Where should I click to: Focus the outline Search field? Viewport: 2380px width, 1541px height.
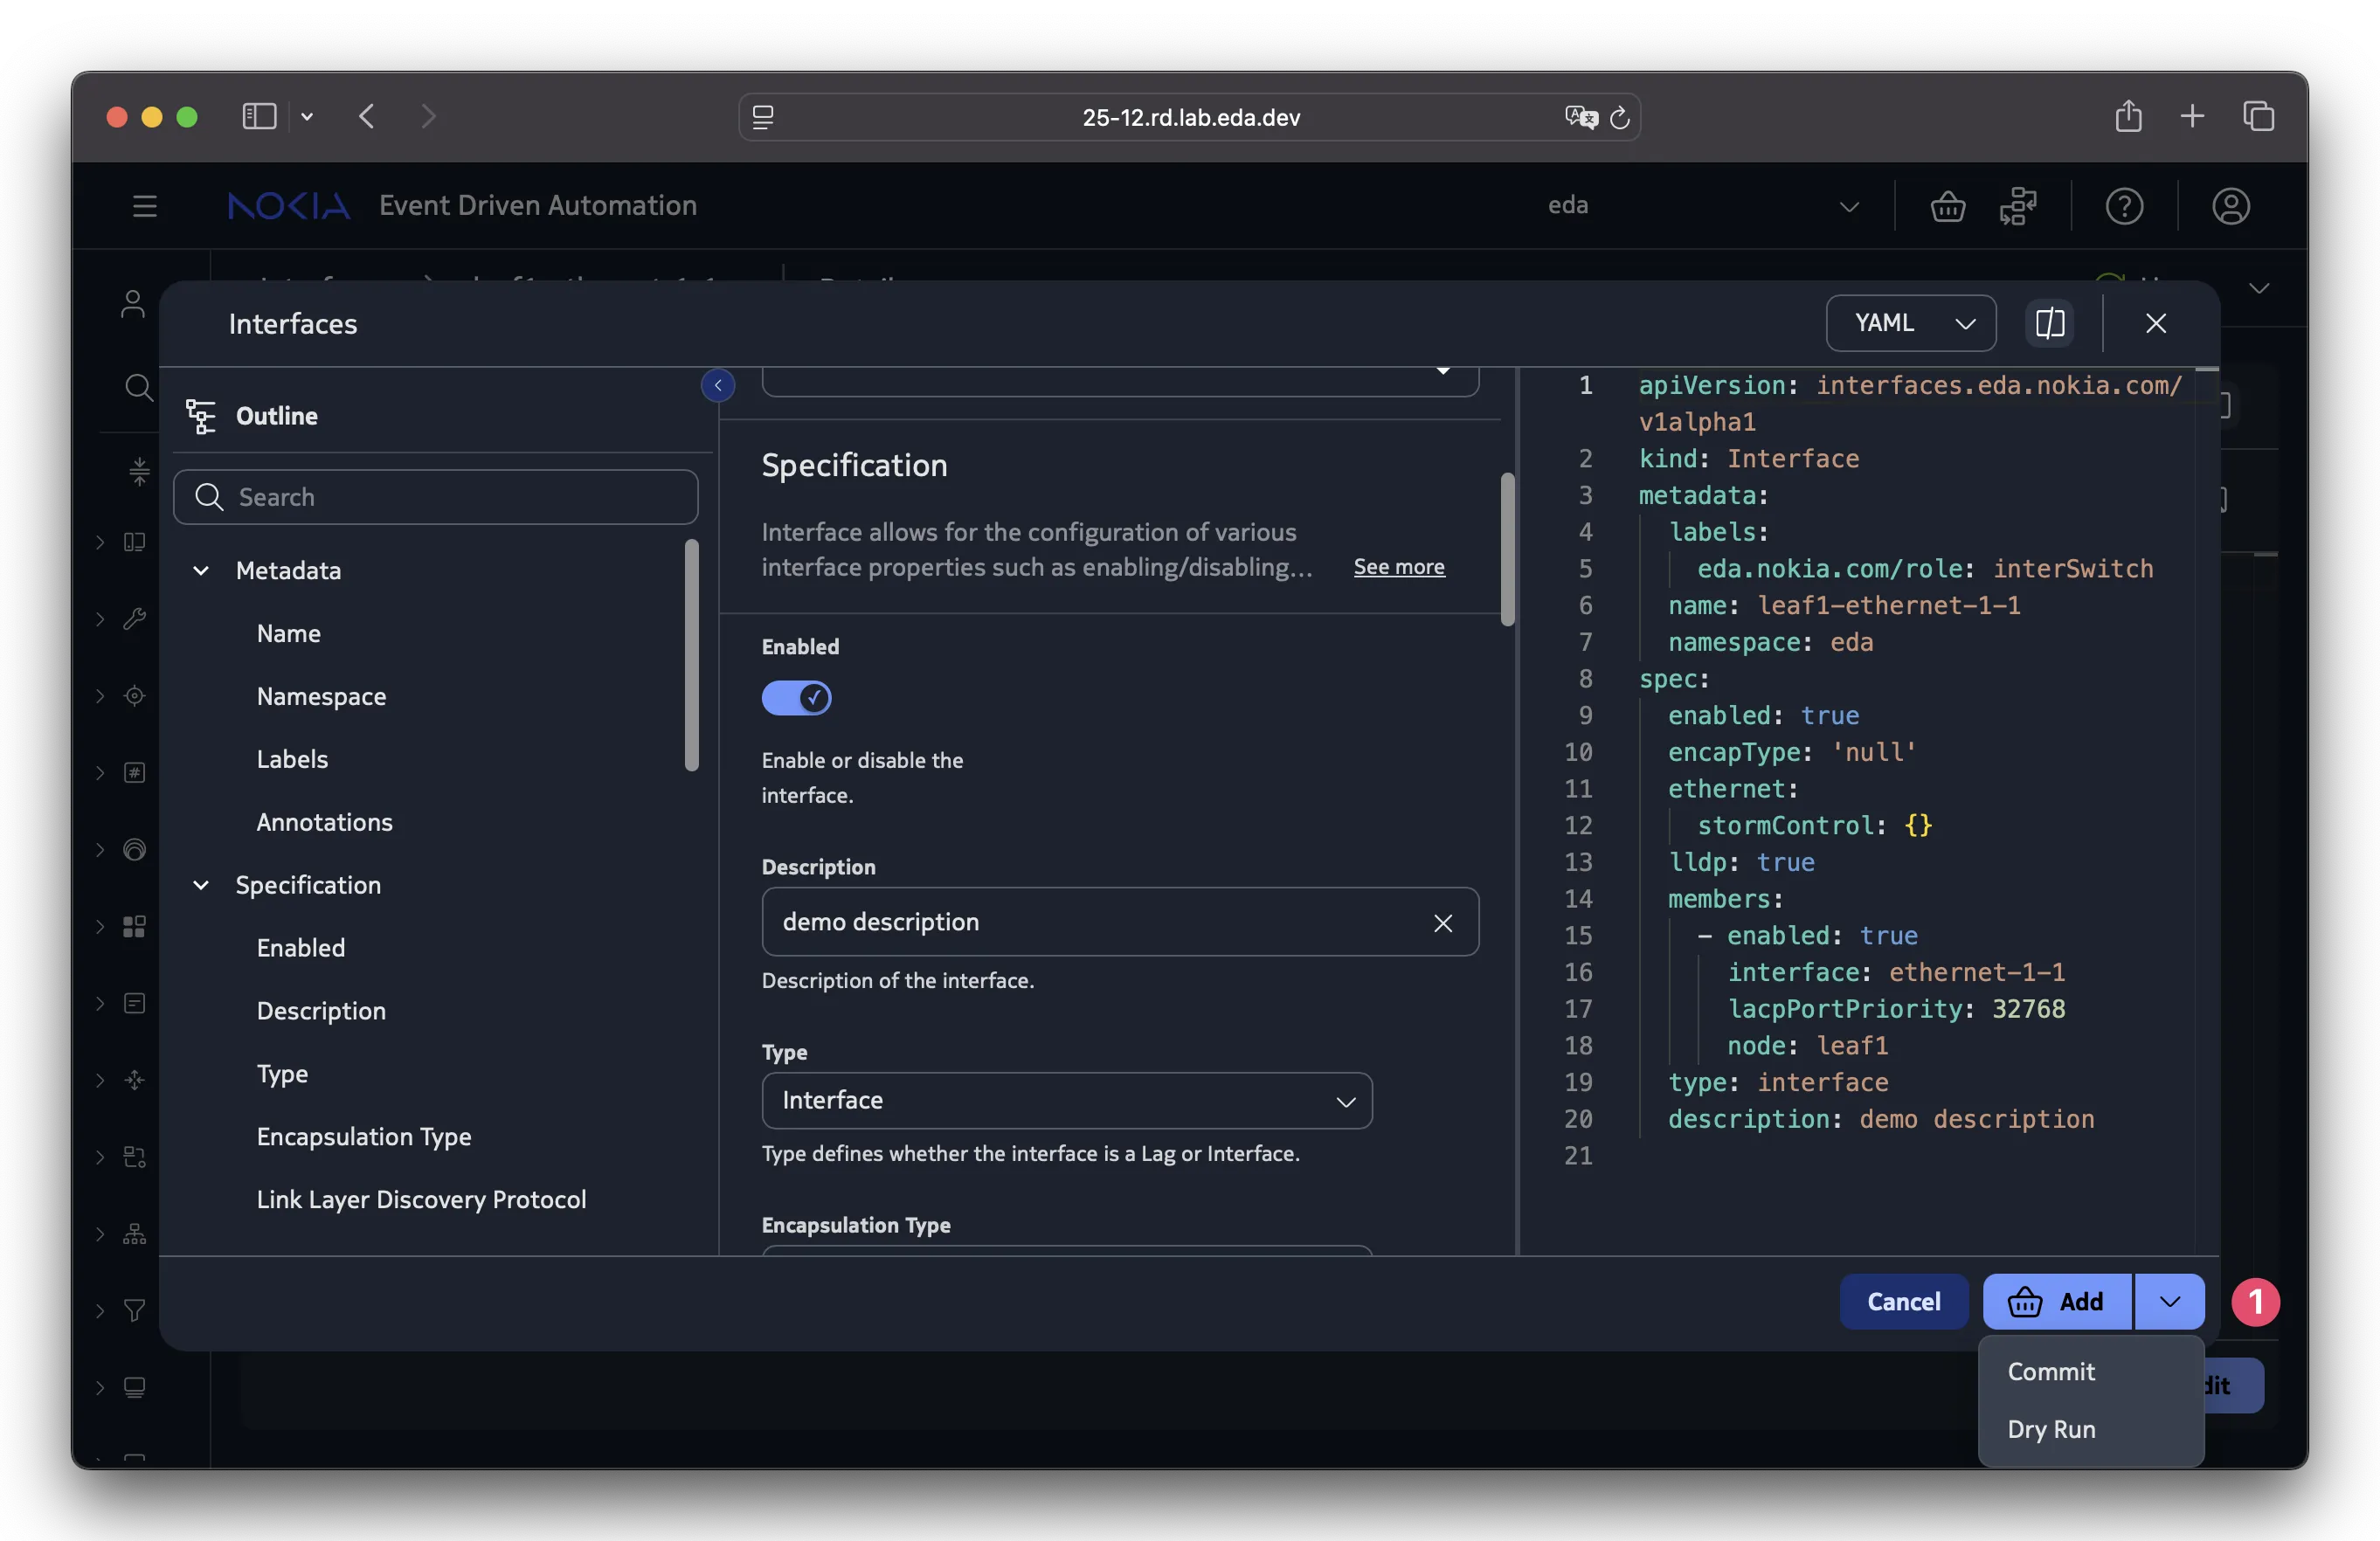pos(435,497)
